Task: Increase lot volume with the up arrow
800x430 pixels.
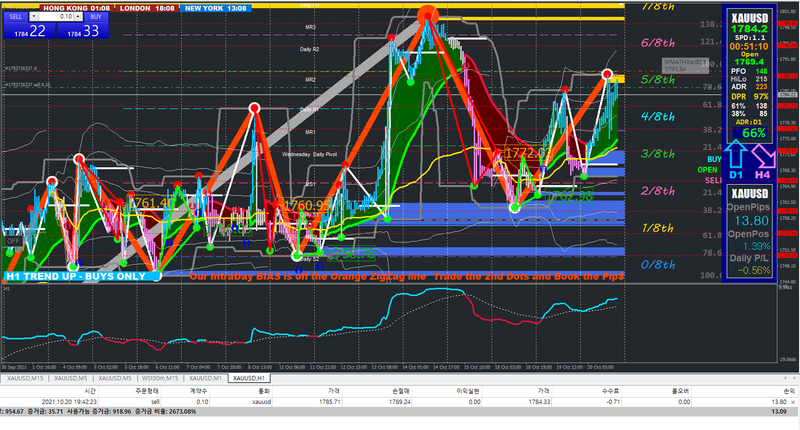Action: click(x=78, y=17)
